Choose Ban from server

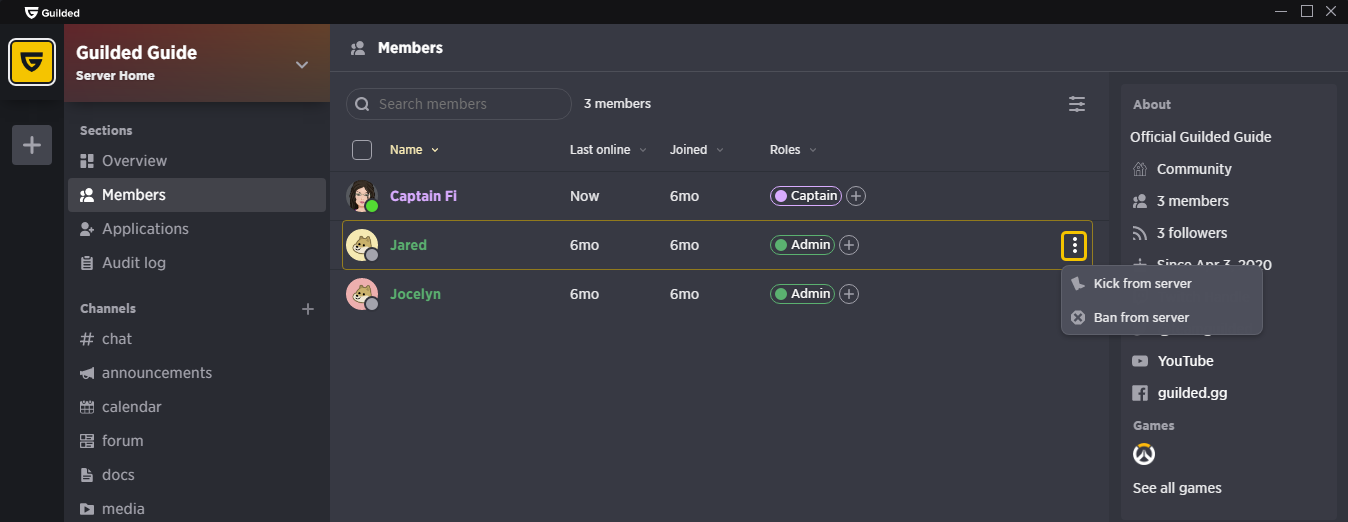click(x=1162, y=318)
